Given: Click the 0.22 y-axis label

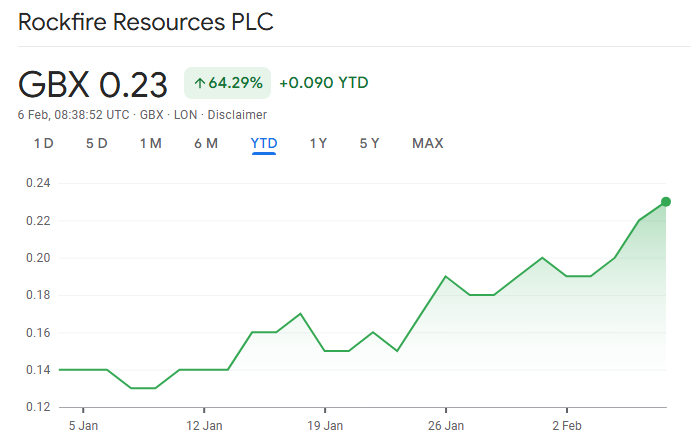Looking at the screenshot, I should (38, 220).
